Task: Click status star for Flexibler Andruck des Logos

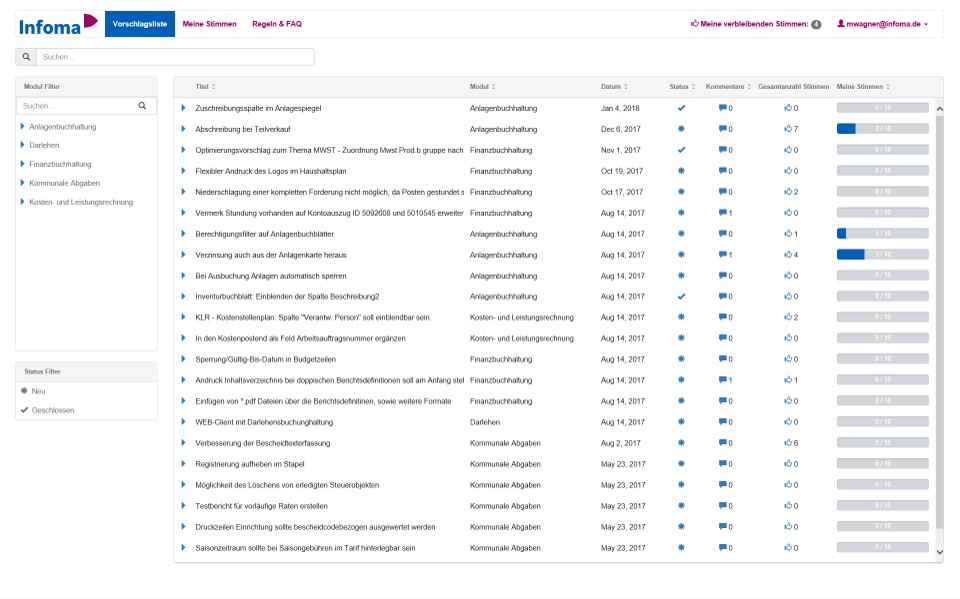Action: [681, 171]
